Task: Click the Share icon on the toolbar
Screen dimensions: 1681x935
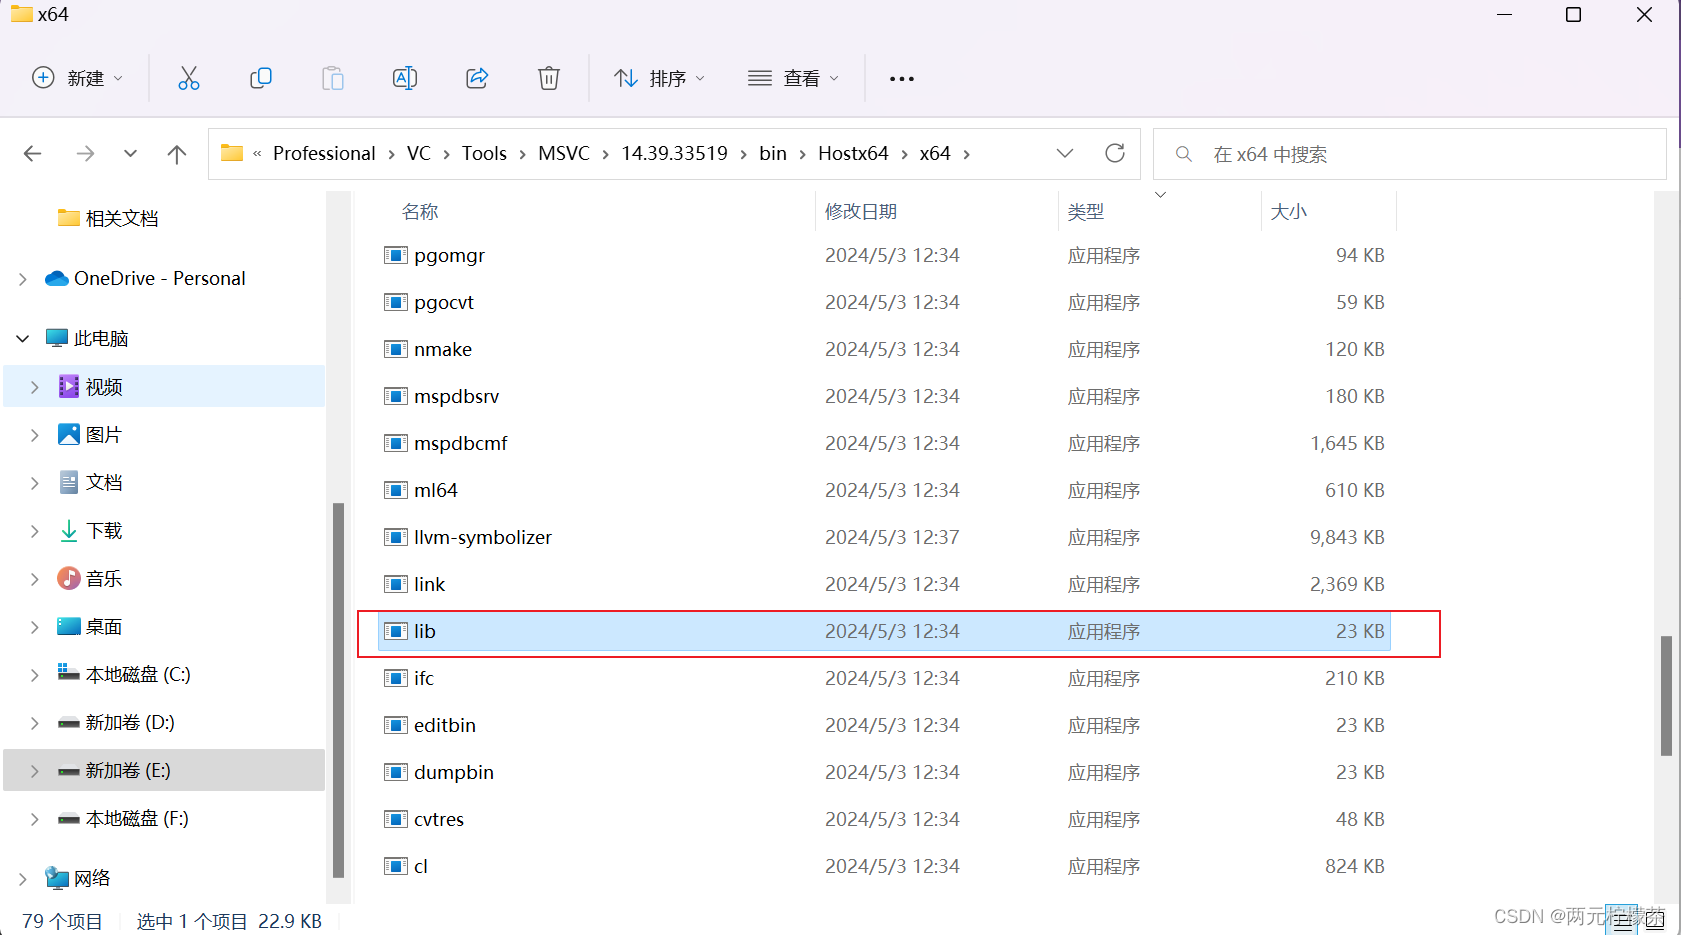Action: coord(477,77)
